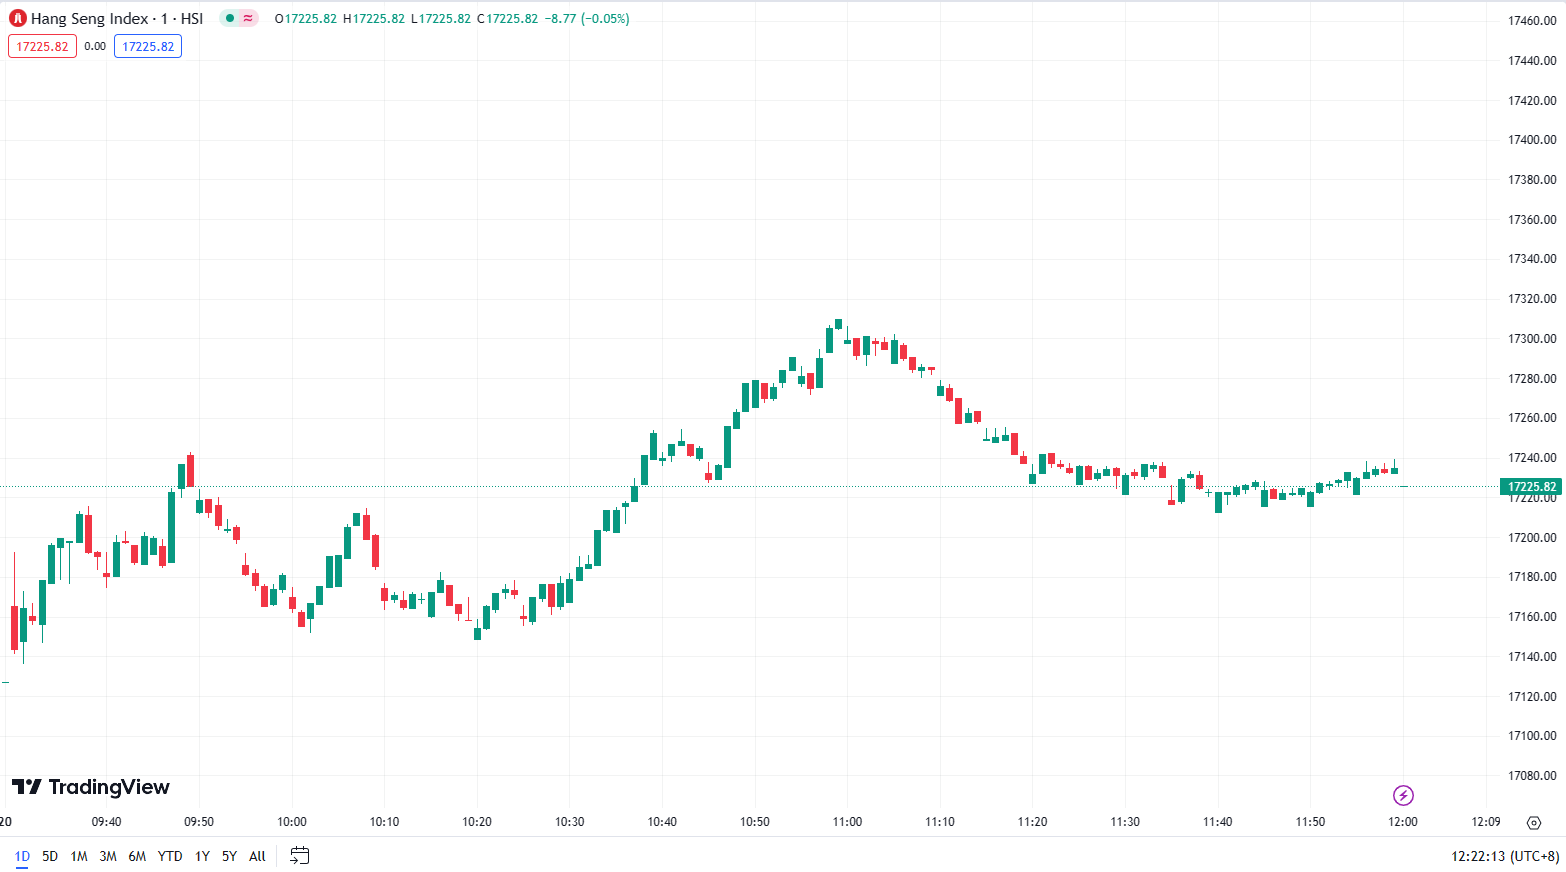Select the 5D time range
The width and height of the screenshot is (1566, 872).
(x=50, y=856)
